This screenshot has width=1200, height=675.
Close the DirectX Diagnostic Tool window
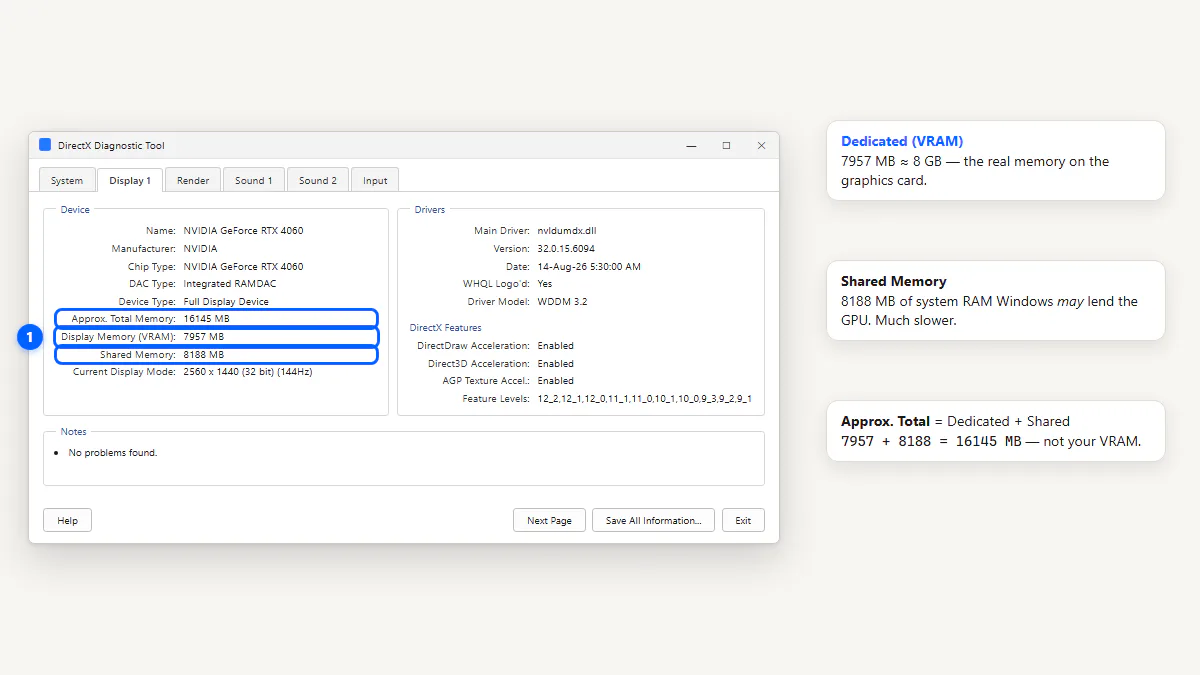[x=761, y=145]
